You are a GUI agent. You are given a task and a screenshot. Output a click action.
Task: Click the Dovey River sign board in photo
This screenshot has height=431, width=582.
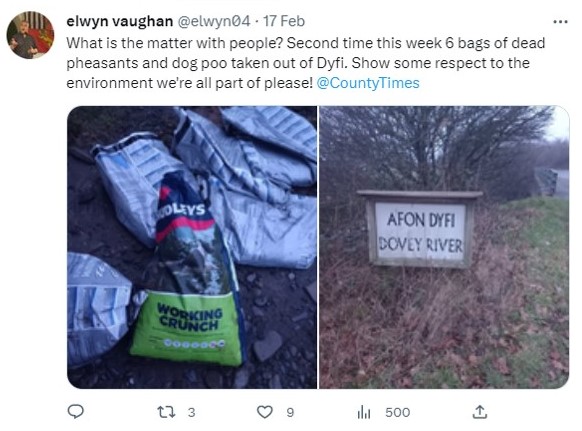(x=420, y=229)
